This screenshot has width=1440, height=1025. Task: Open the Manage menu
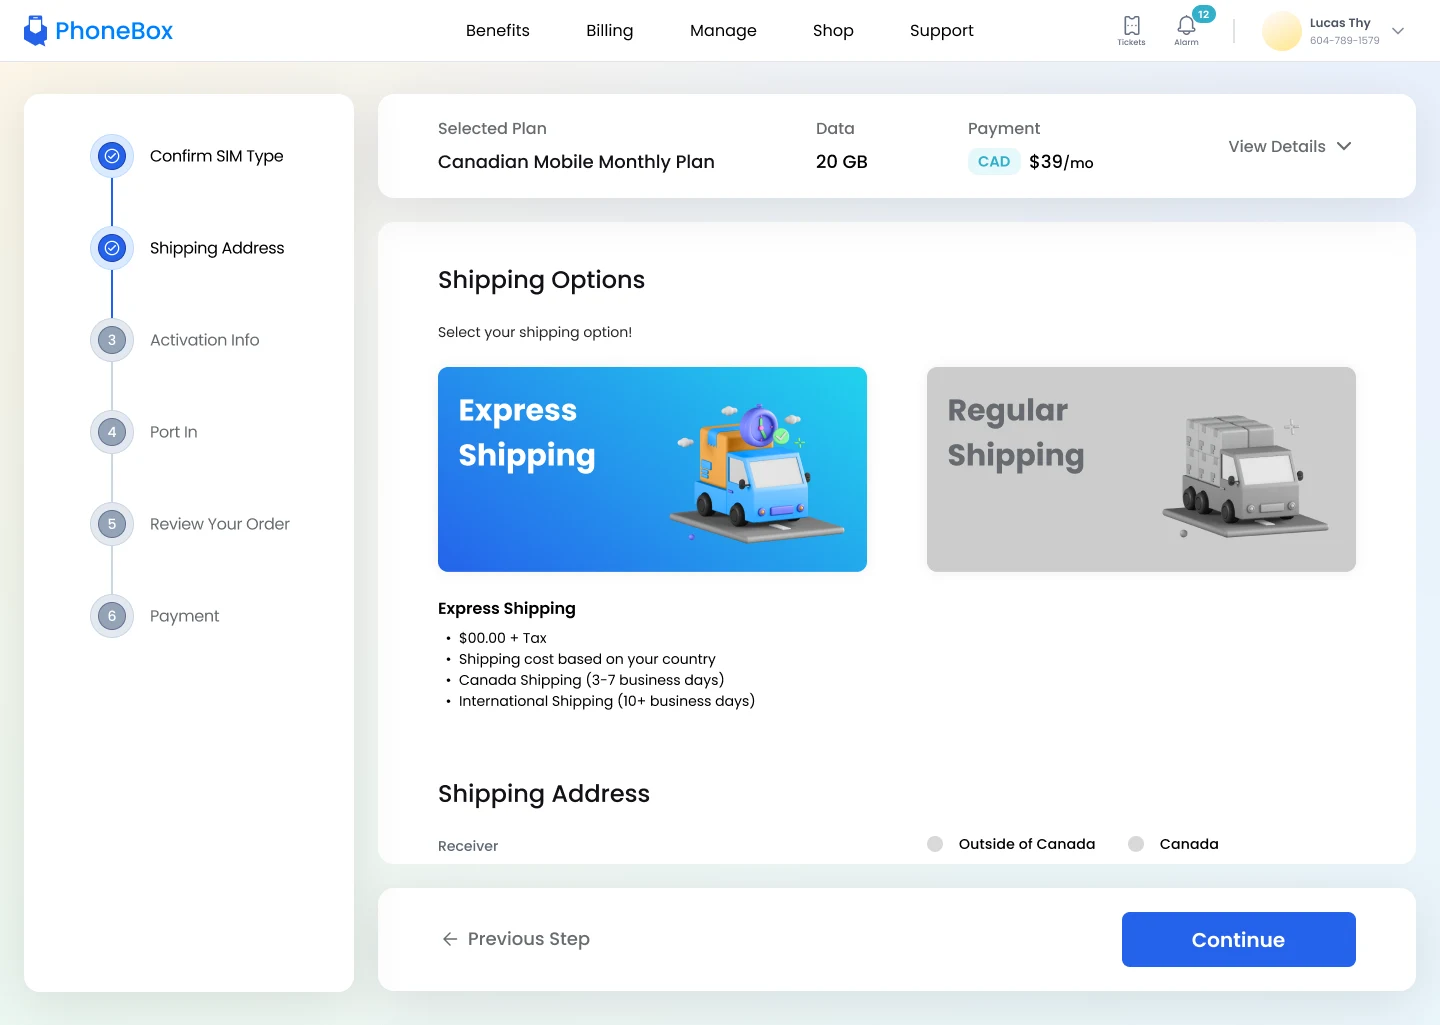click(x=723, y=31)
